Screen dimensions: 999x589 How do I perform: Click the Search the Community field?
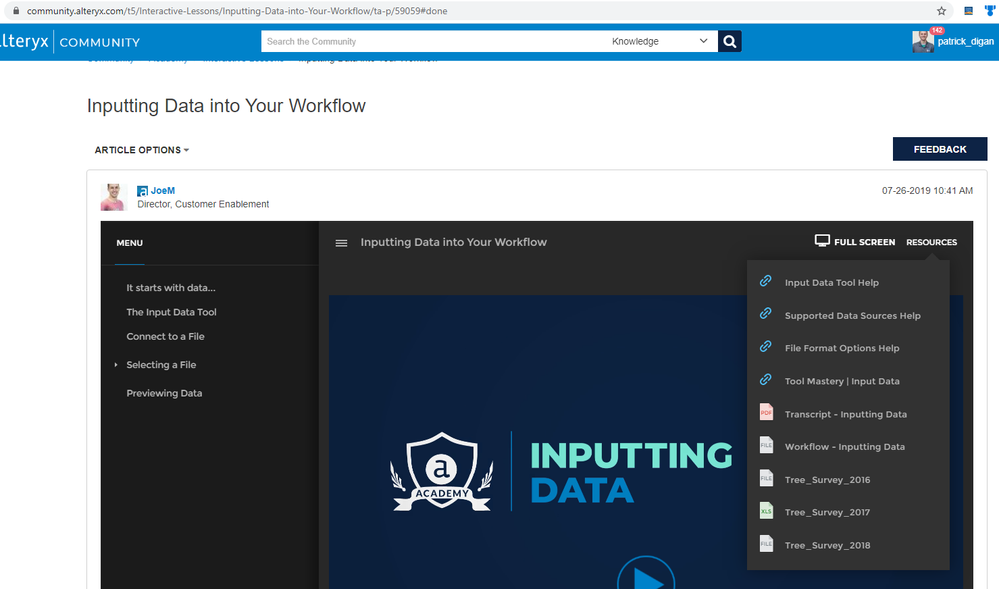[x=433, y=41]
